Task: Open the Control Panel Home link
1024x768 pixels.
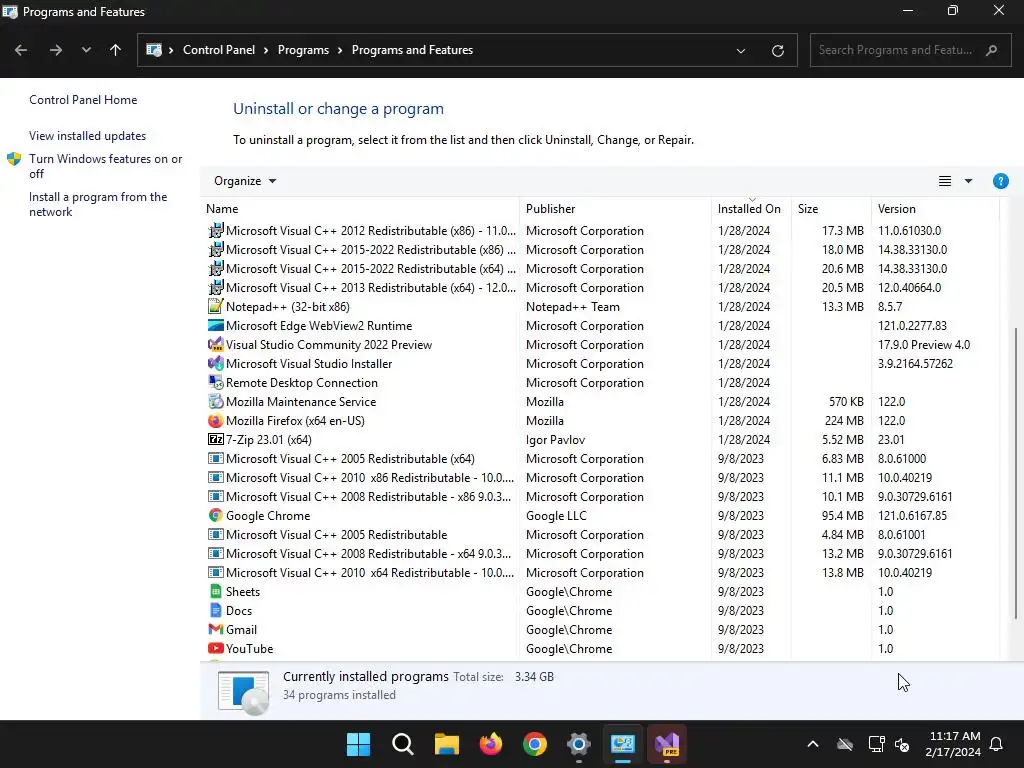Action: [x=83, y=100]
